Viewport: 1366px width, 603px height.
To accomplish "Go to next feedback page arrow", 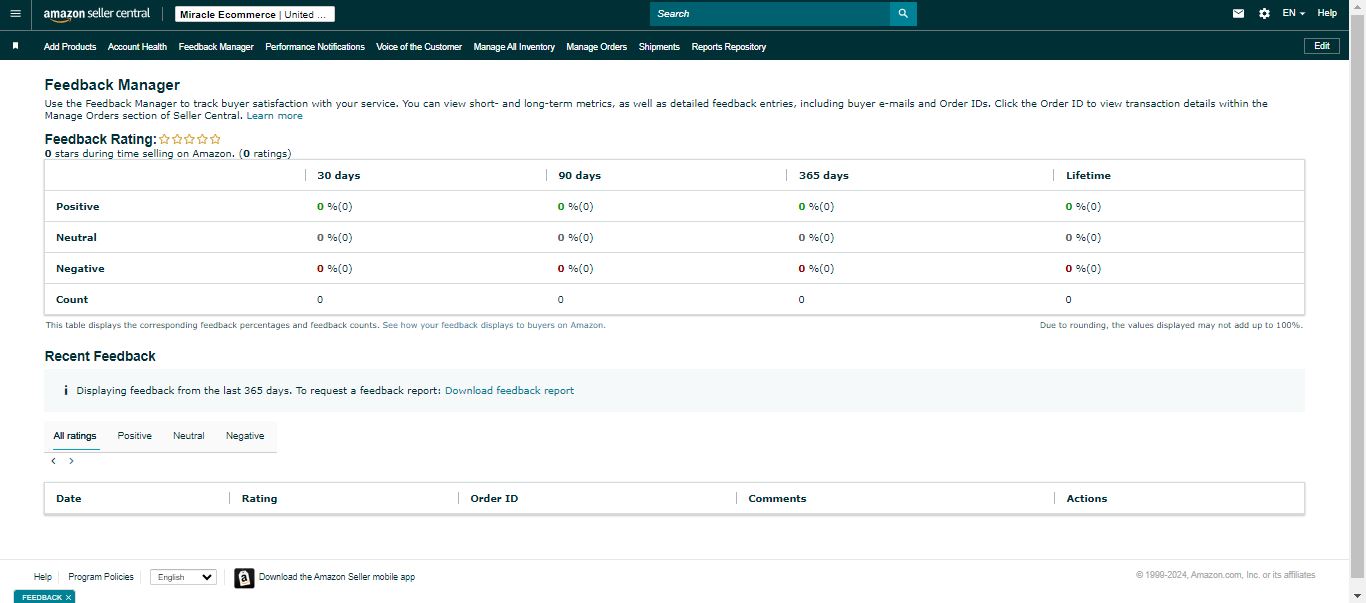I will 71,461.
